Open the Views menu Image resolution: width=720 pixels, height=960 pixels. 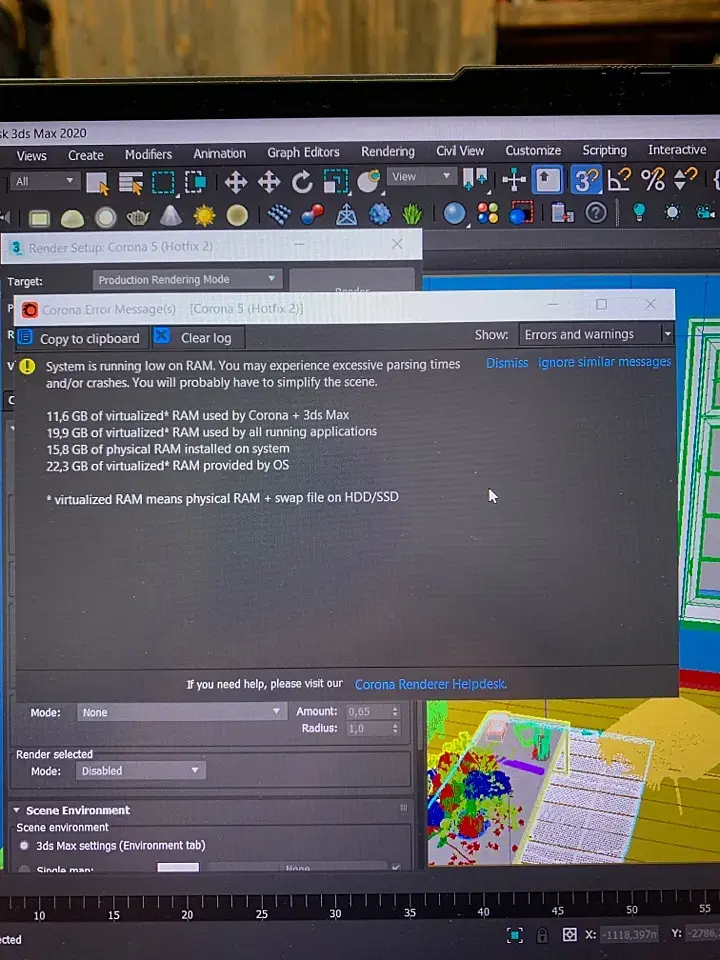click(x=31, y=156)
